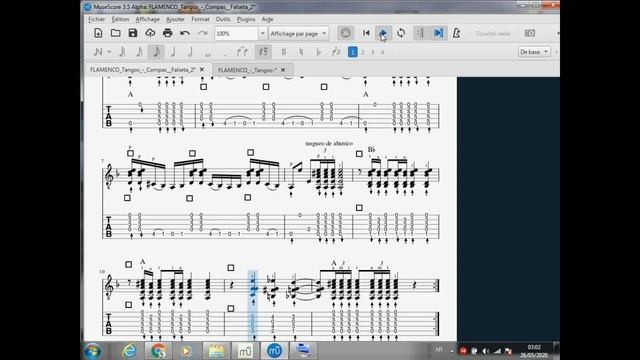
Task: Click the zoom percentage field showing 100%
Action: (x=236, y=33)
